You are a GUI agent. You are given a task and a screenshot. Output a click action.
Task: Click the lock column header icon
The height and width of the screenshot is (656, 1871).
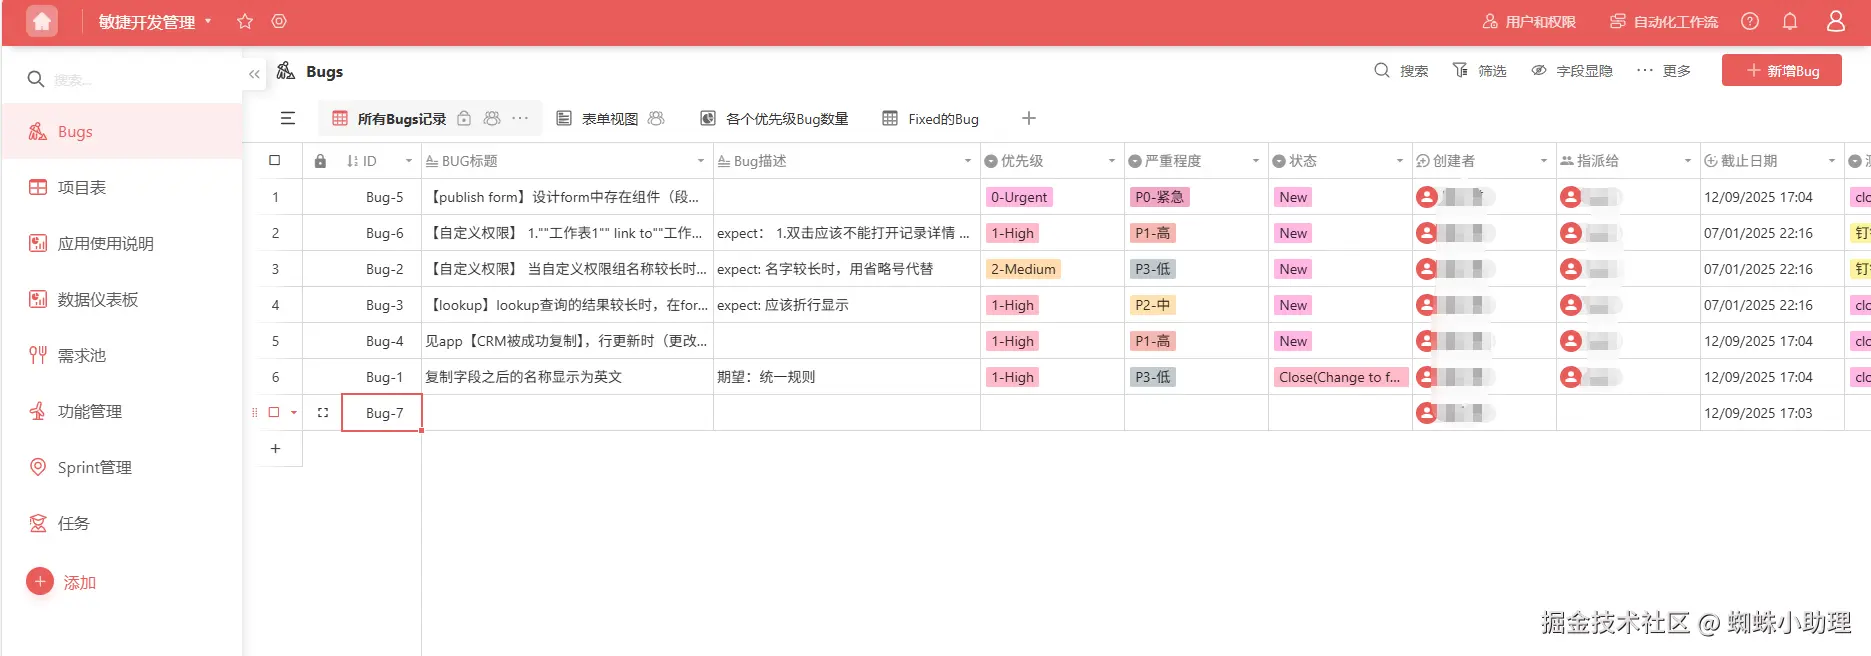click(320, 160)
